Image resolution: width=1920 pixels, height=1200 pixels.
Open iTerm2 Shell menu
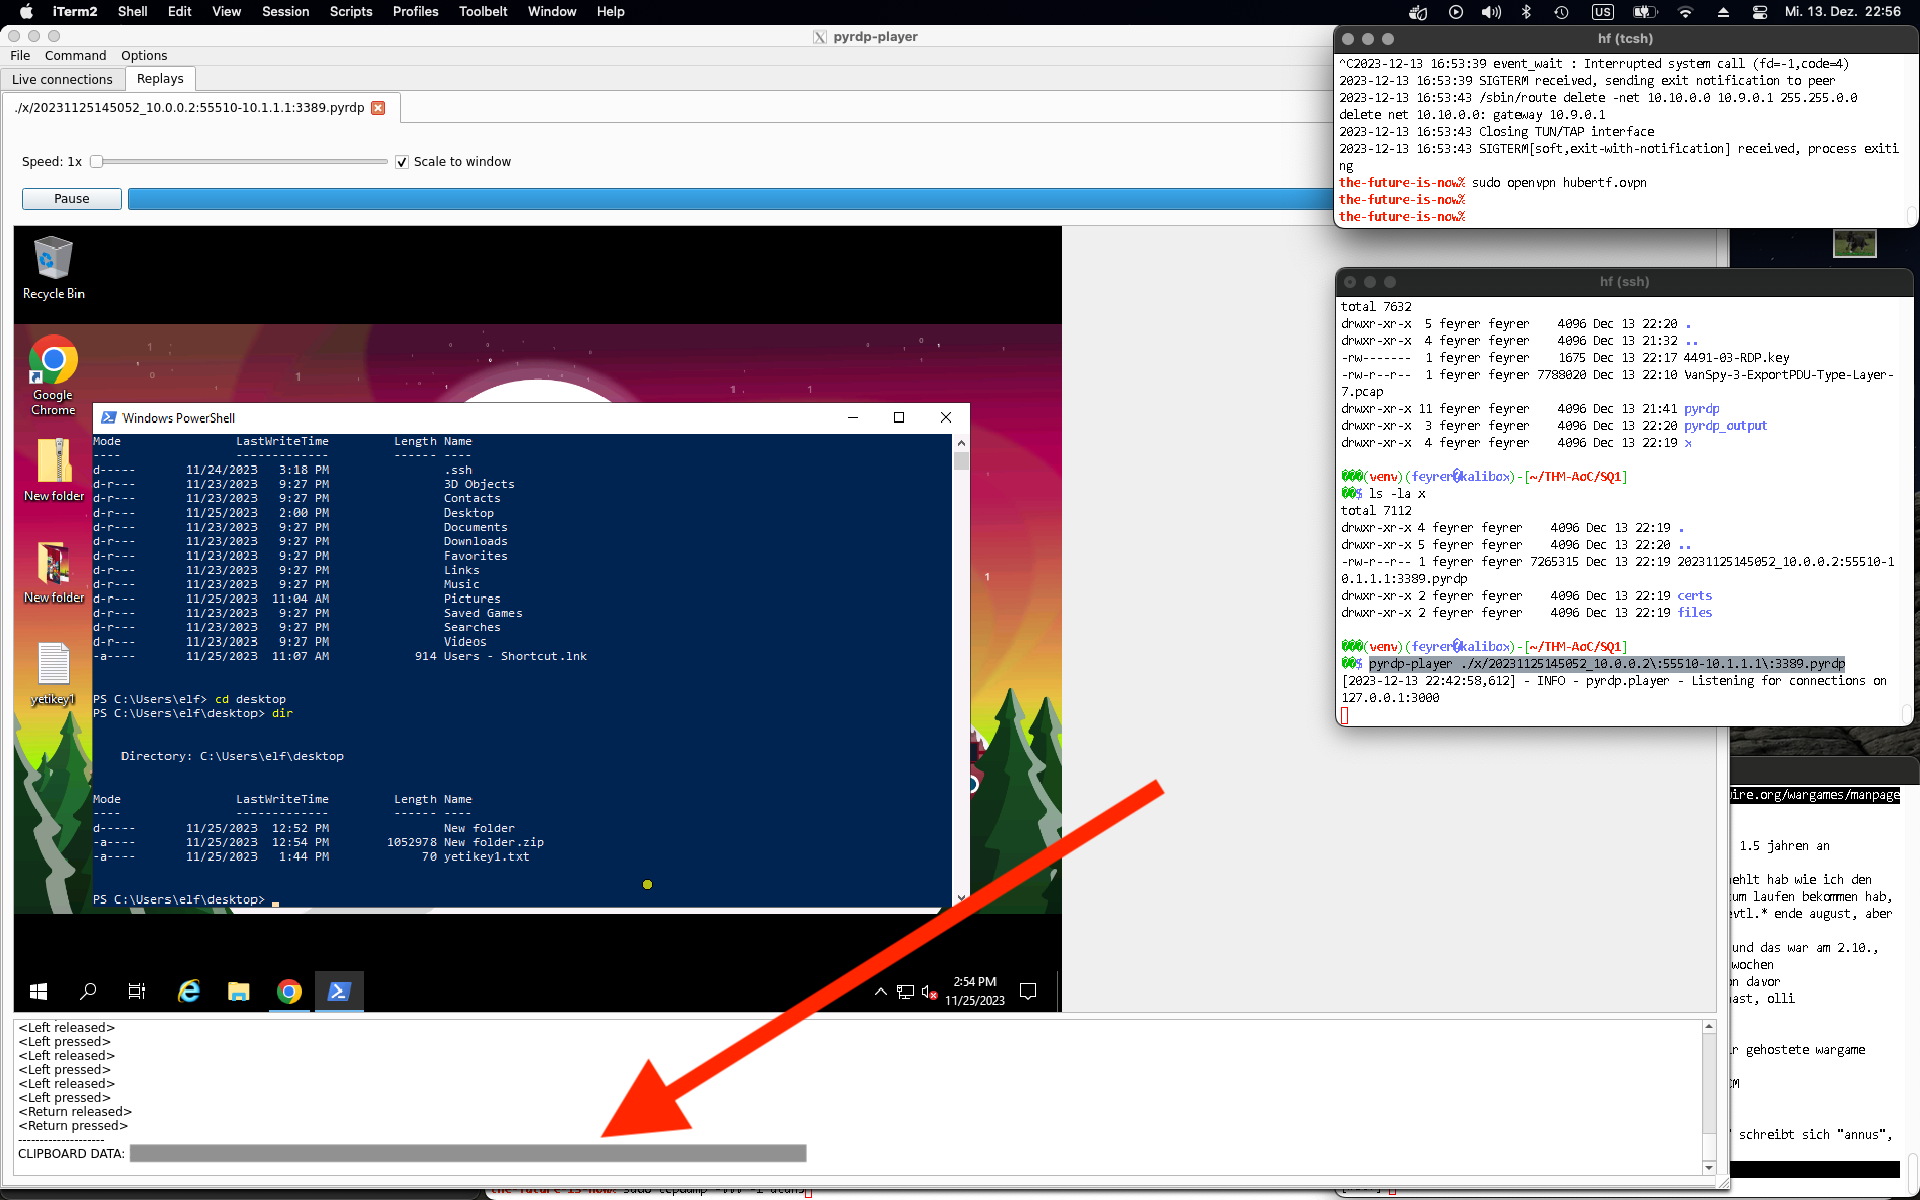(x=132, y=12)
